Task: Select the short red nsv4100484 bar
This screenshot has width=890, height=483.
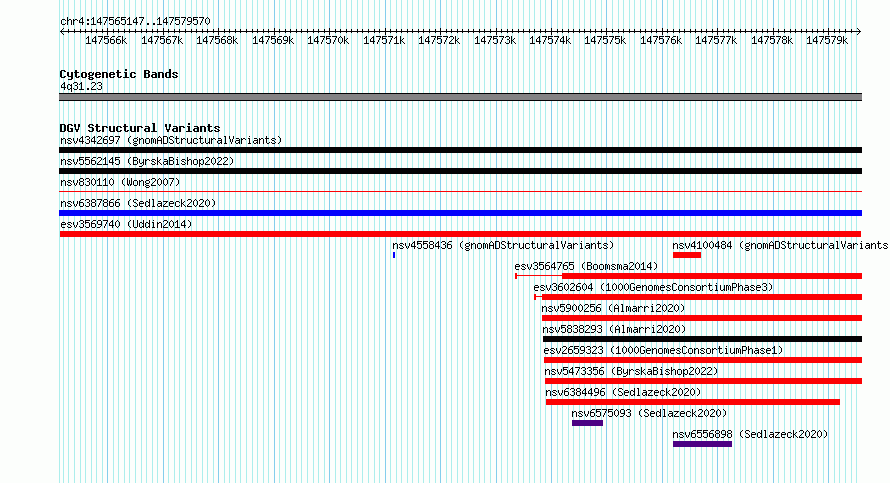Action: pyautogui.click(x=687, y=255)
